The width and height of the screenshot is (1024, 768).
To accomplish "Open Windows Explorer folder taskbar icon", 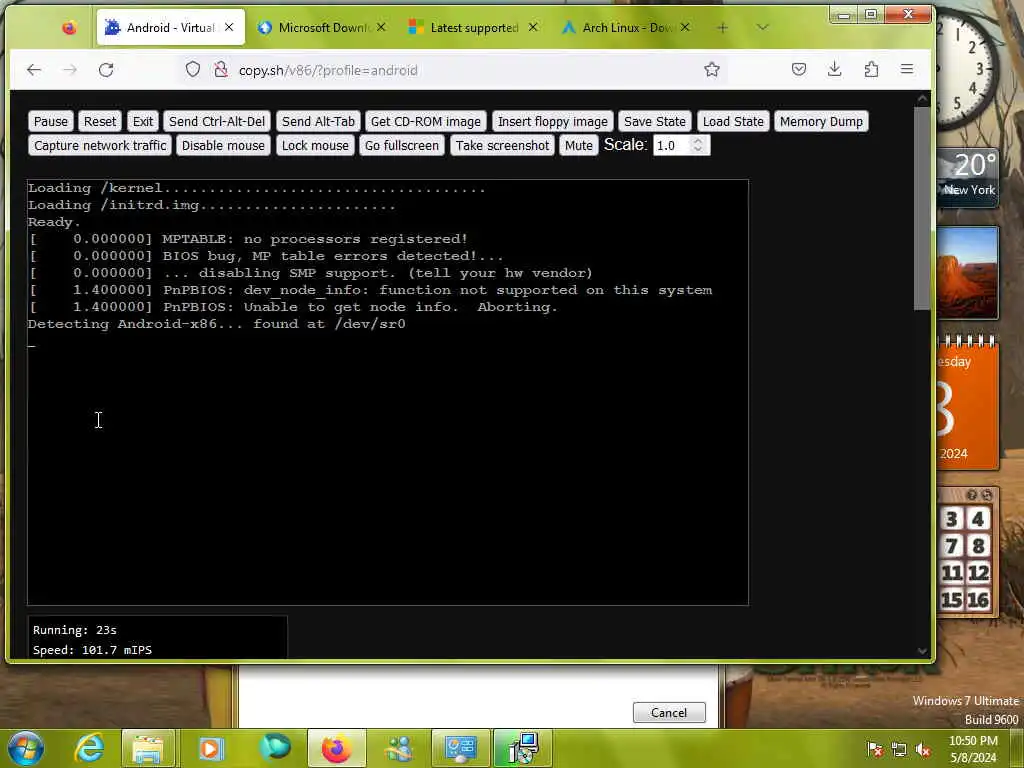I will 148,748.
